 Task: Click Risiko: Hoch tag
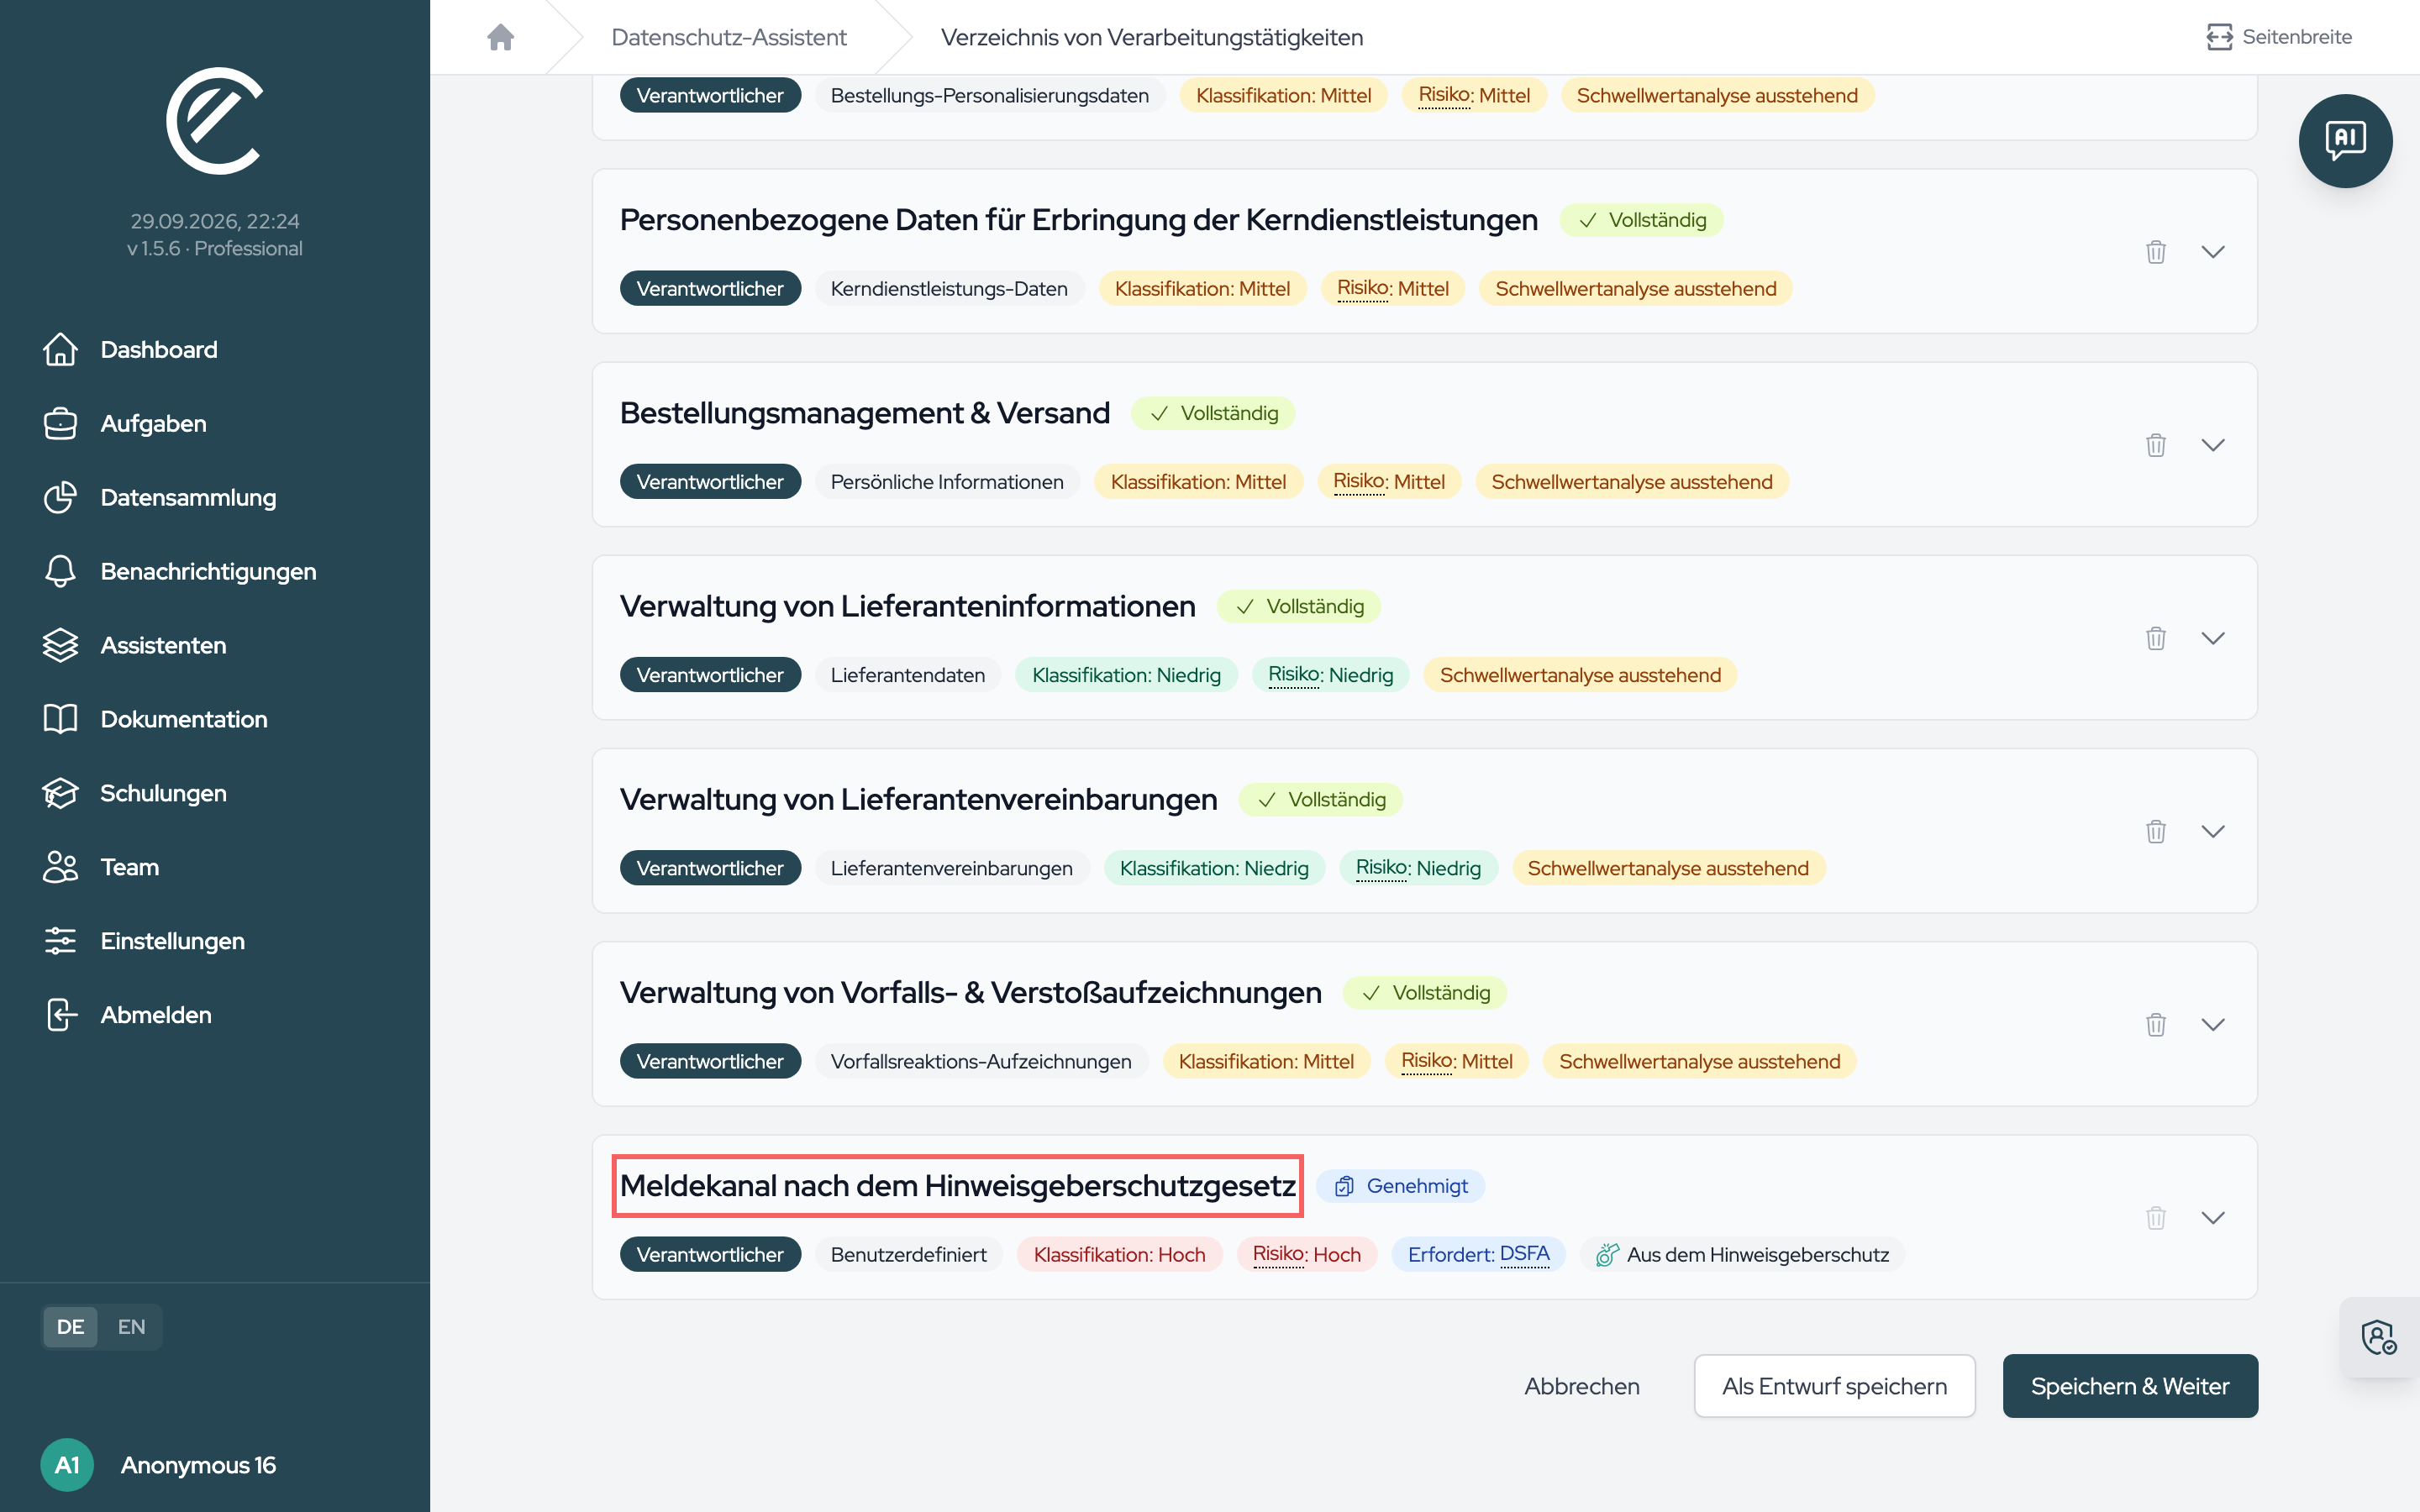[1306, 1254]
